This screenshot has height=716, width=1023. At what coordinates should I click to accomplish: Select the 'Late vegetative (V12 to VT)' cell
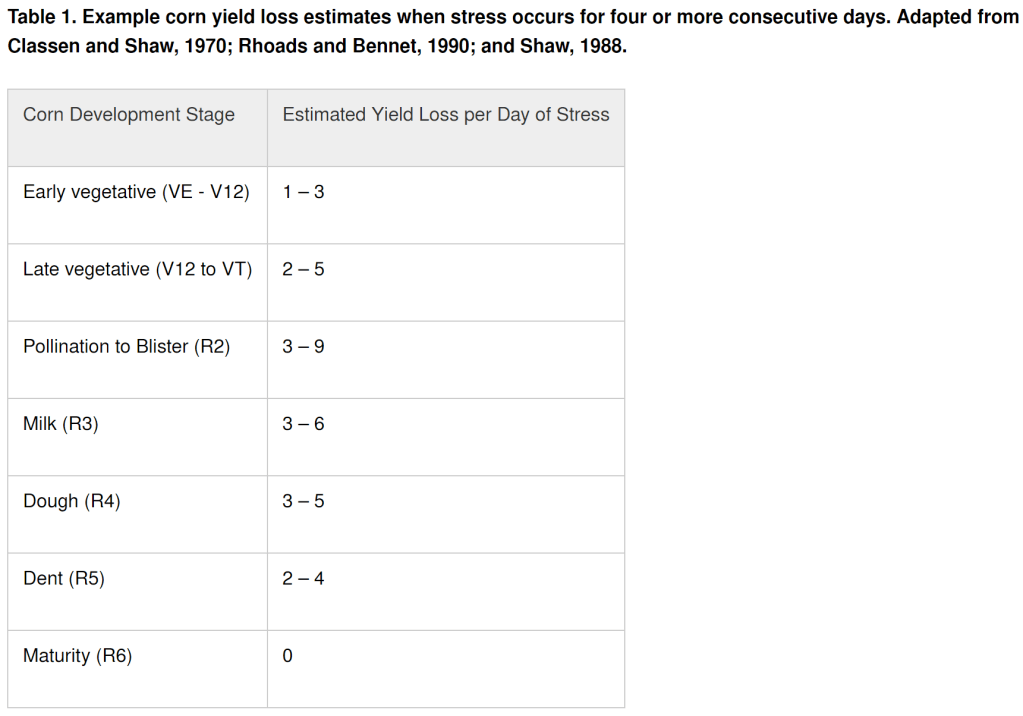[137, 269]
